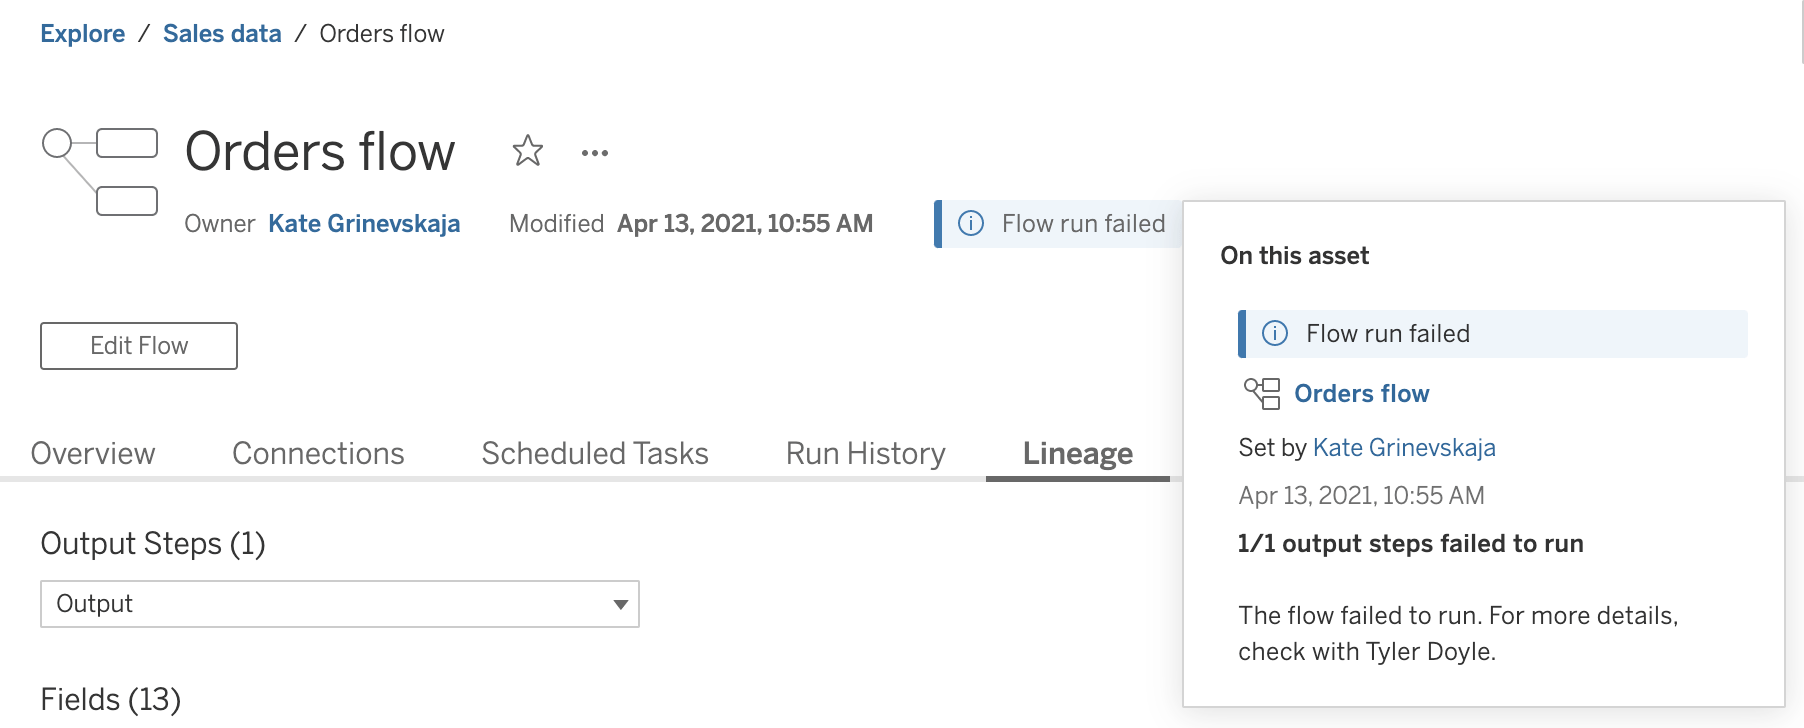Click info icon inside the popup warning row

(x=1275, y=334)
